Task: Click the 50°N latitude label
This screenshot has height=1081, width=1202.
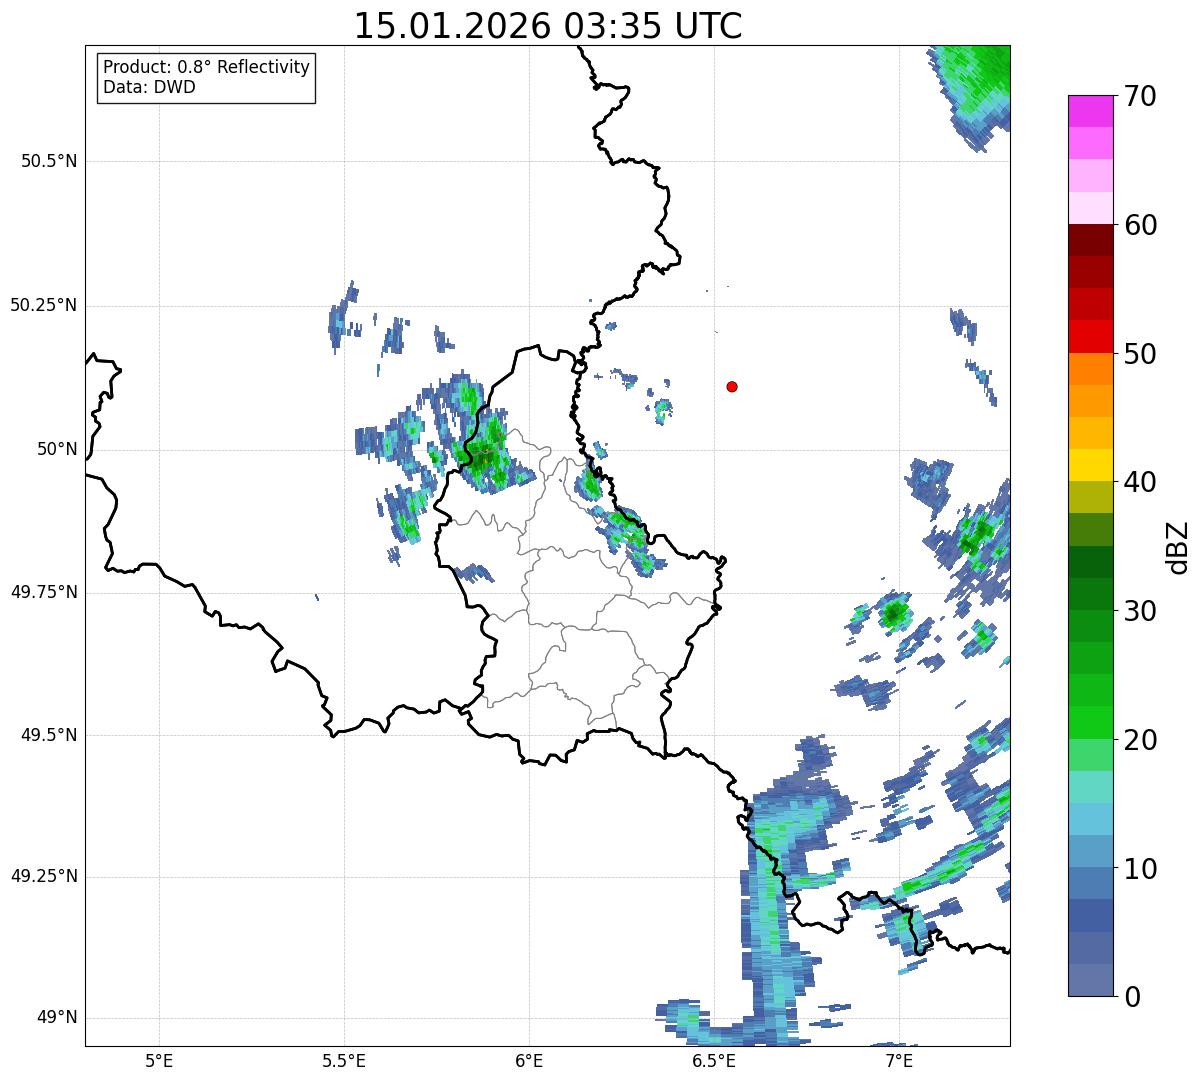Action: [57, 449]
